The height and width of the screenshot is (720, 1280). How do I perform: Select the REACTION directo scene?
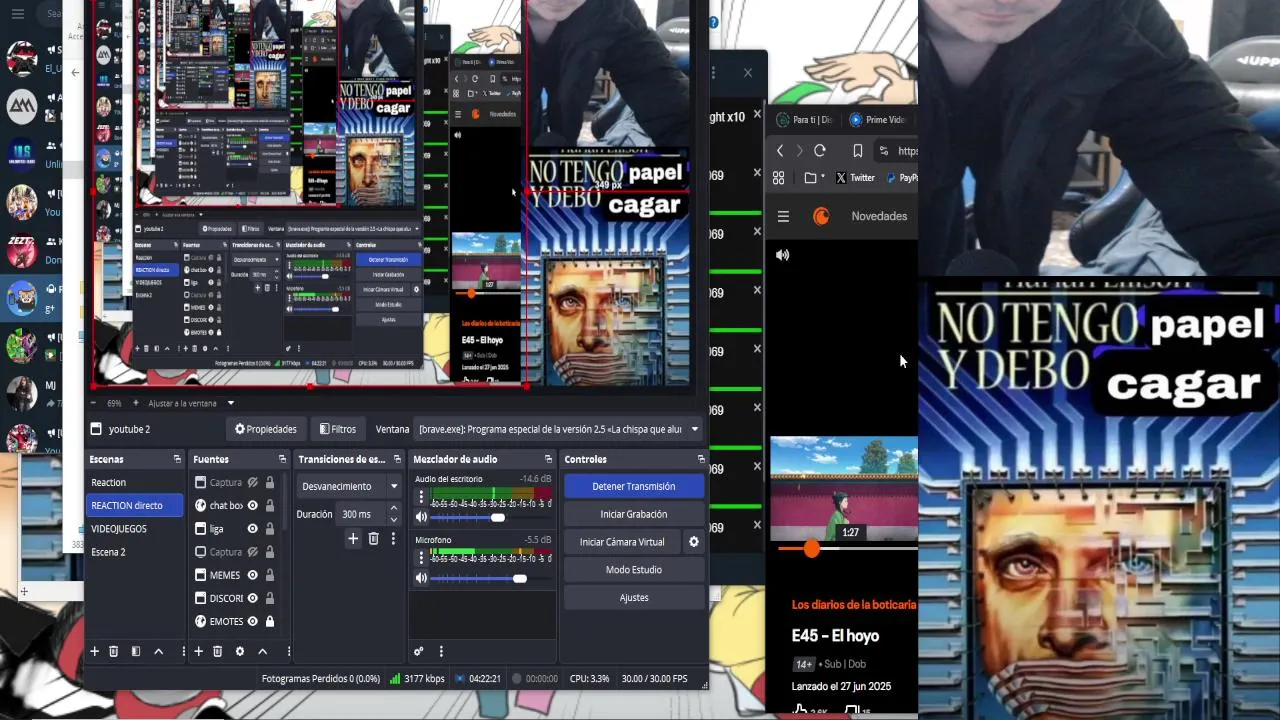[134, 505]
